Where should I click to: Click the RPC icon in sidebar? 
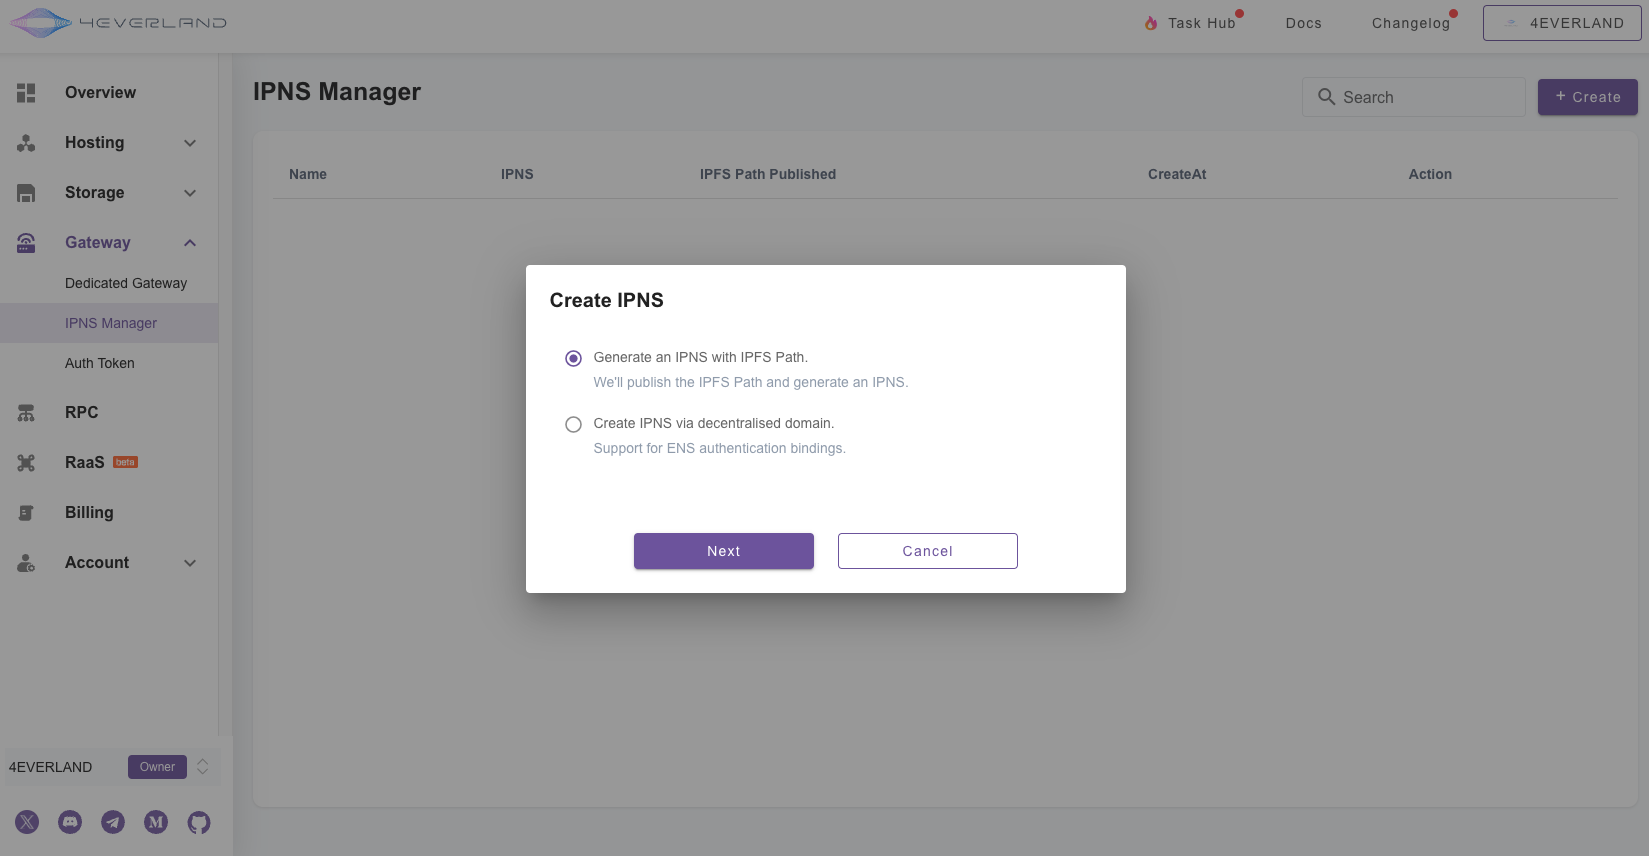click(x=26, y=412)
